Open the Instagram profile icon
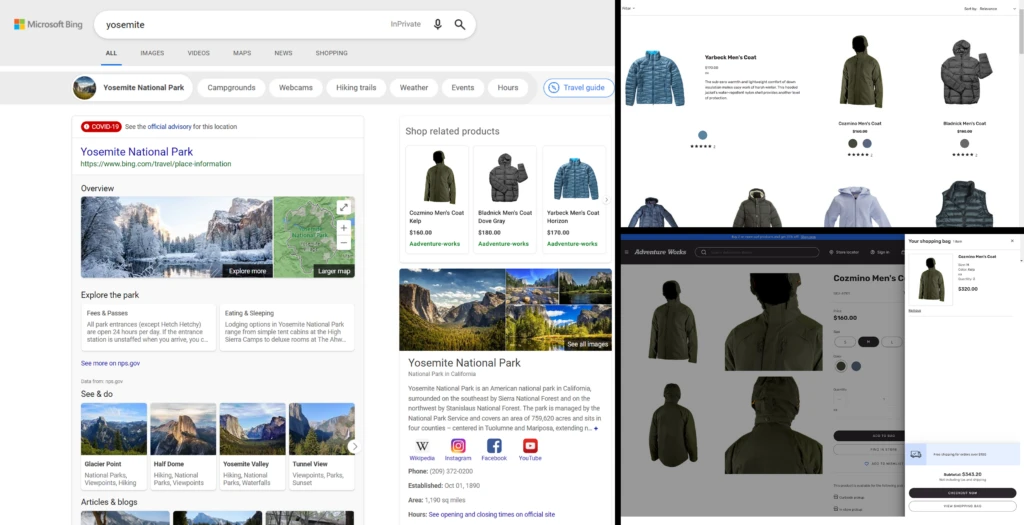 458,446
